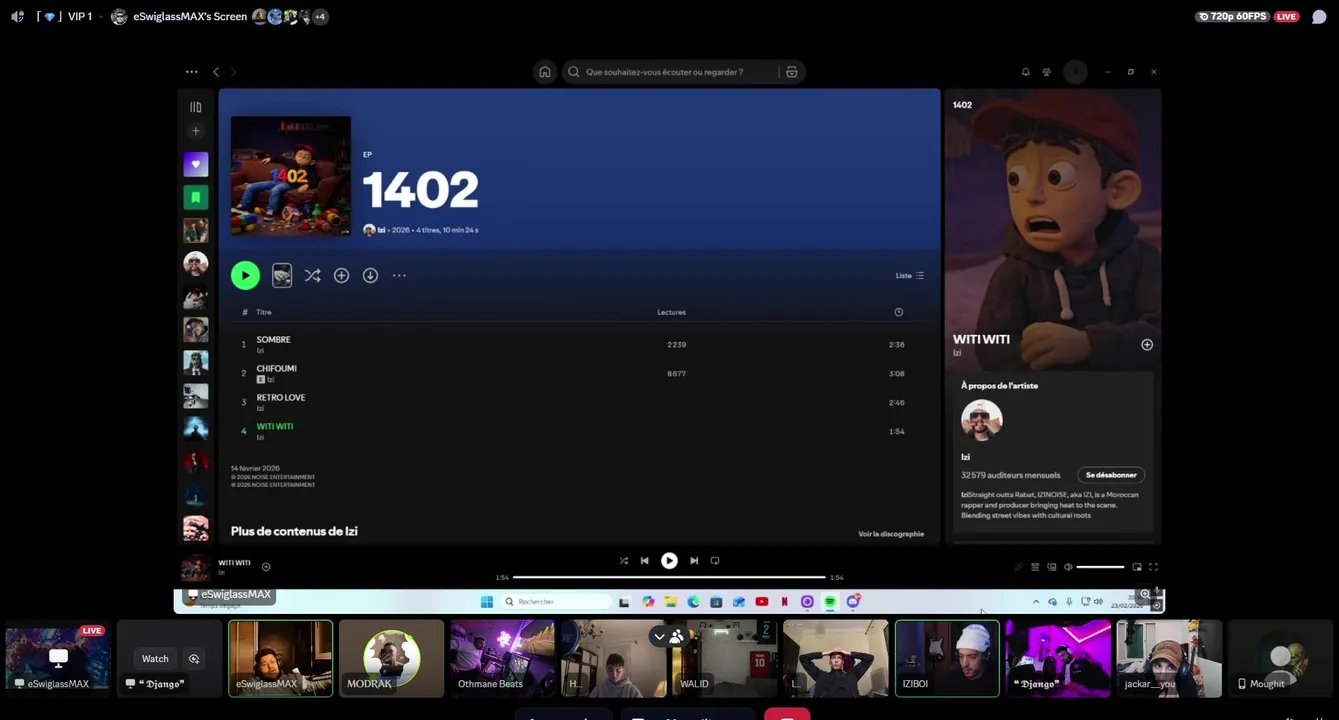Go back in Spotify navigation
1339x720 pixels.
coord(216,72)
